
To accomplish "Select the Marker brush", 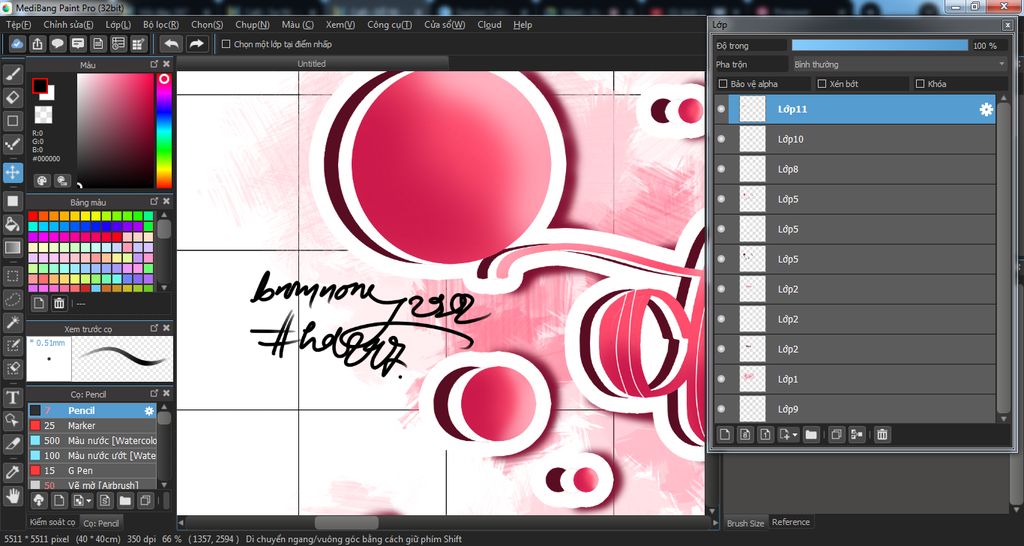I will (x=91, y=426).
